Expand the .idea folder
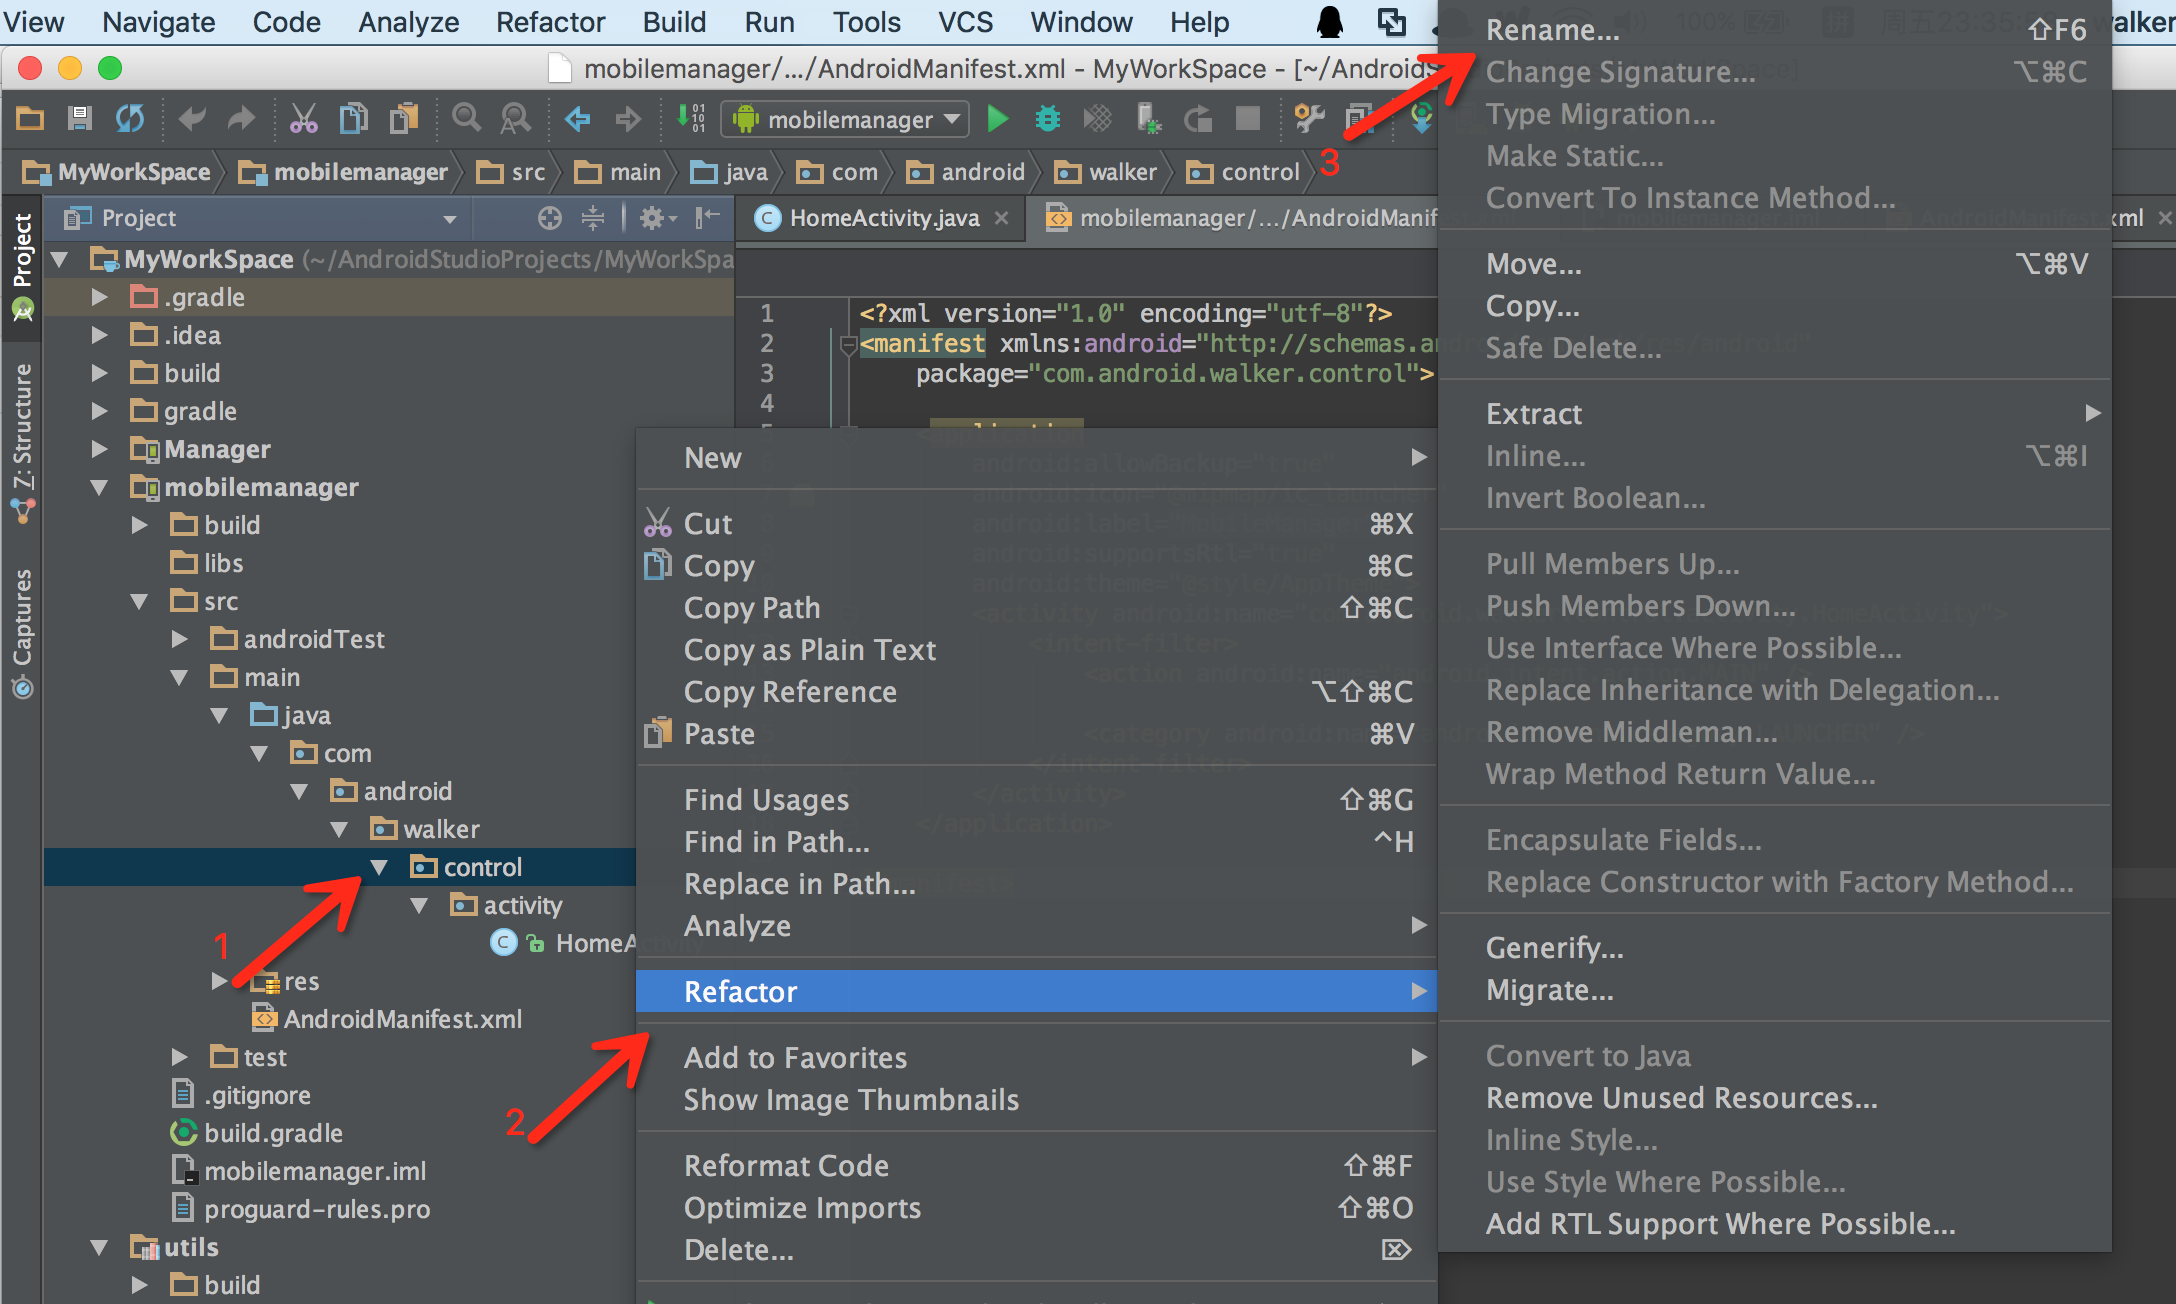This screenshot has height=1304, width=2176. pos(99,335)
